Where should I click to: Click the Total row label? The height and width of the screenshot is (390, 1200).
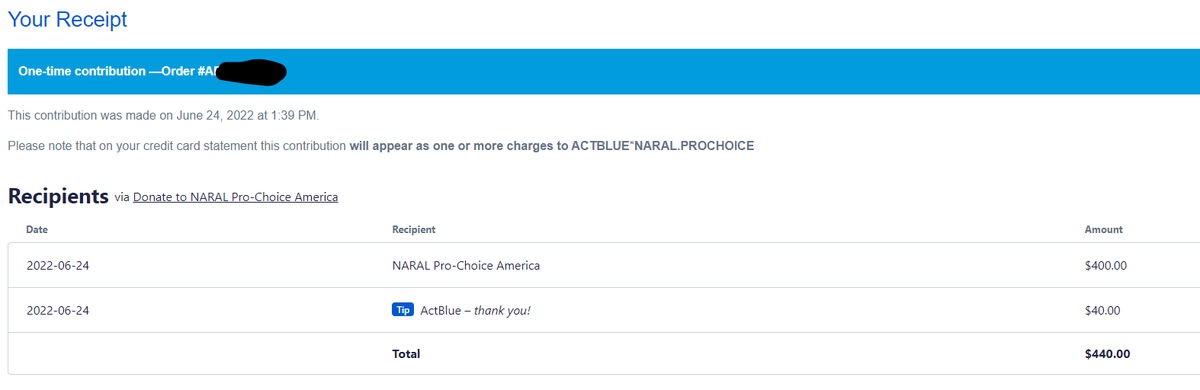point(406,354)
